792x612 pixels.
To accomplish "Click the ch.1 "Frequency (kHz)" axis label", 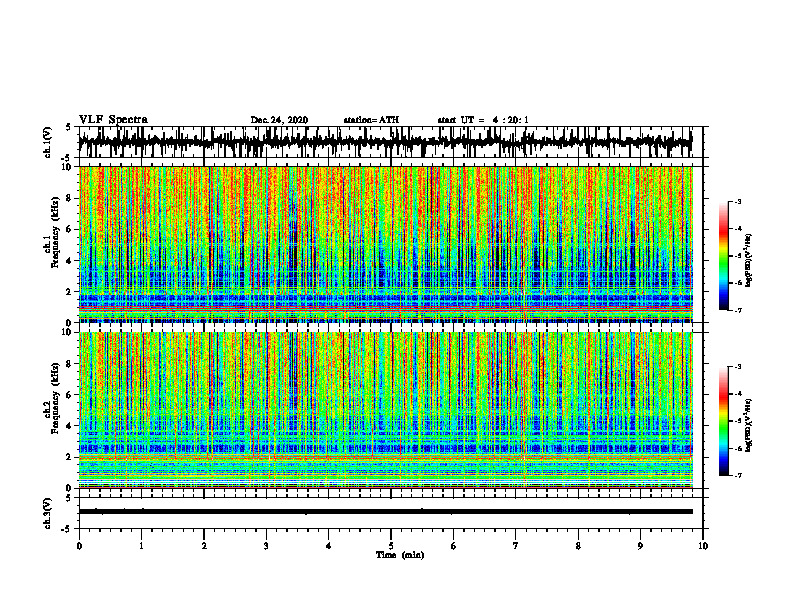I will click(x=56, y=232).
